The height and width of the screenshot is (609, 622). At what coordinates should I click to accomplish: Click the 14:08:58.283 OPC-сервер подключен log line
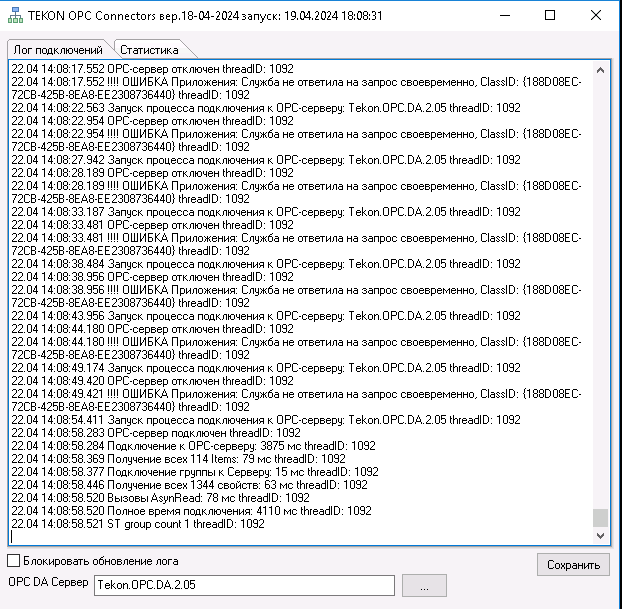click(152, 433)
